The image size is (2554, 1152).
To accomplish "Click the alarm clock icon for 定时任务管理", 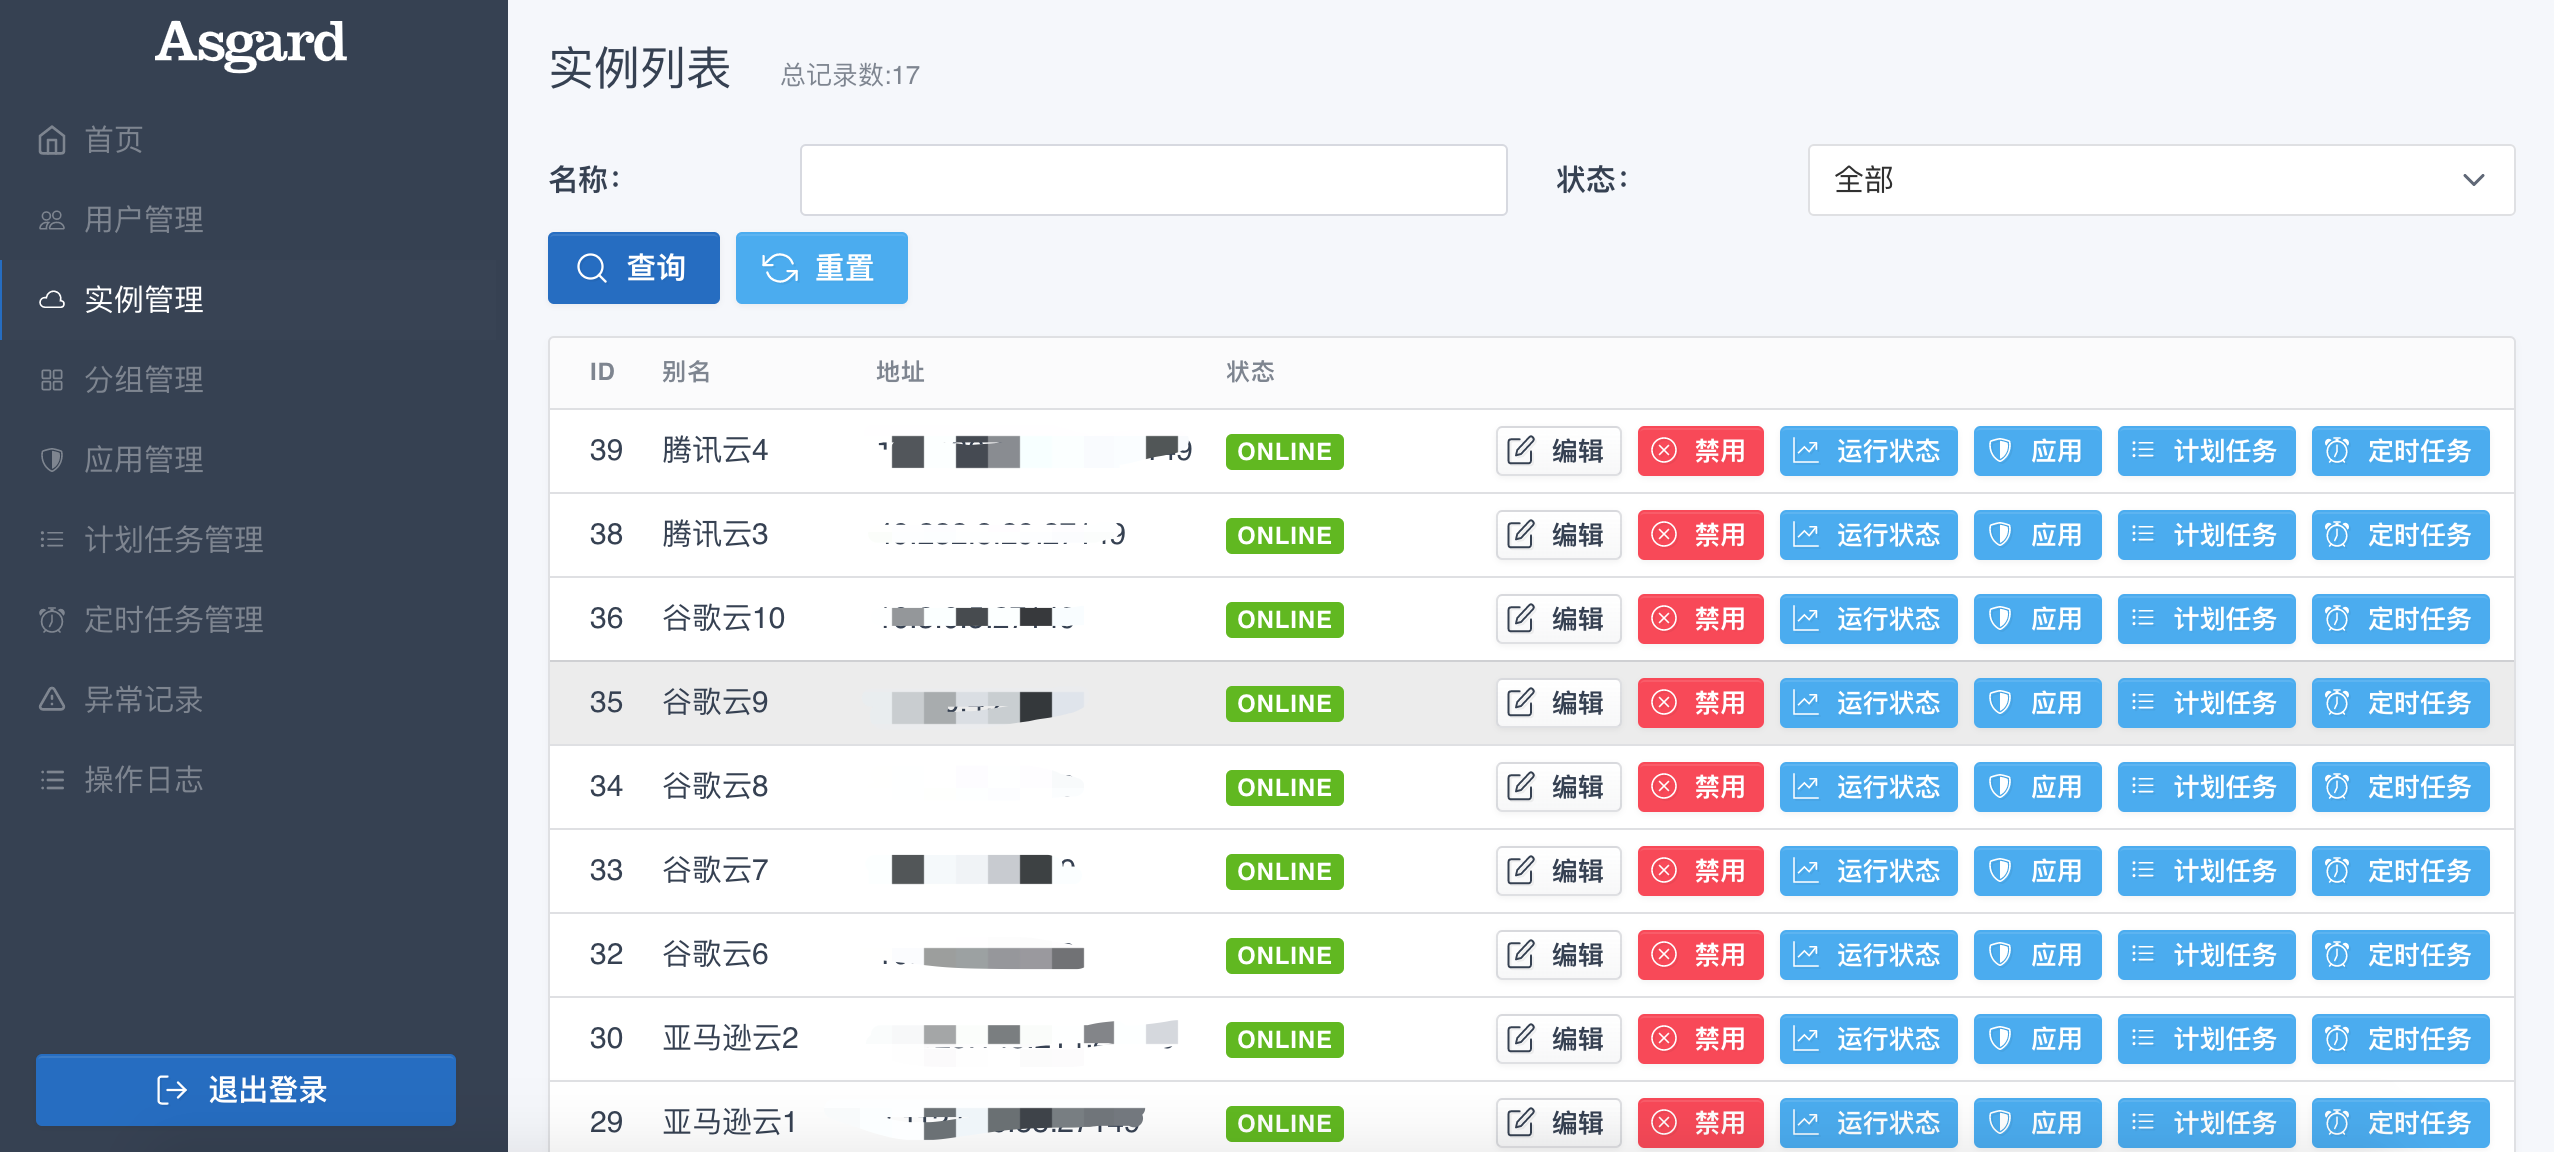I will [x=52, y=620].
